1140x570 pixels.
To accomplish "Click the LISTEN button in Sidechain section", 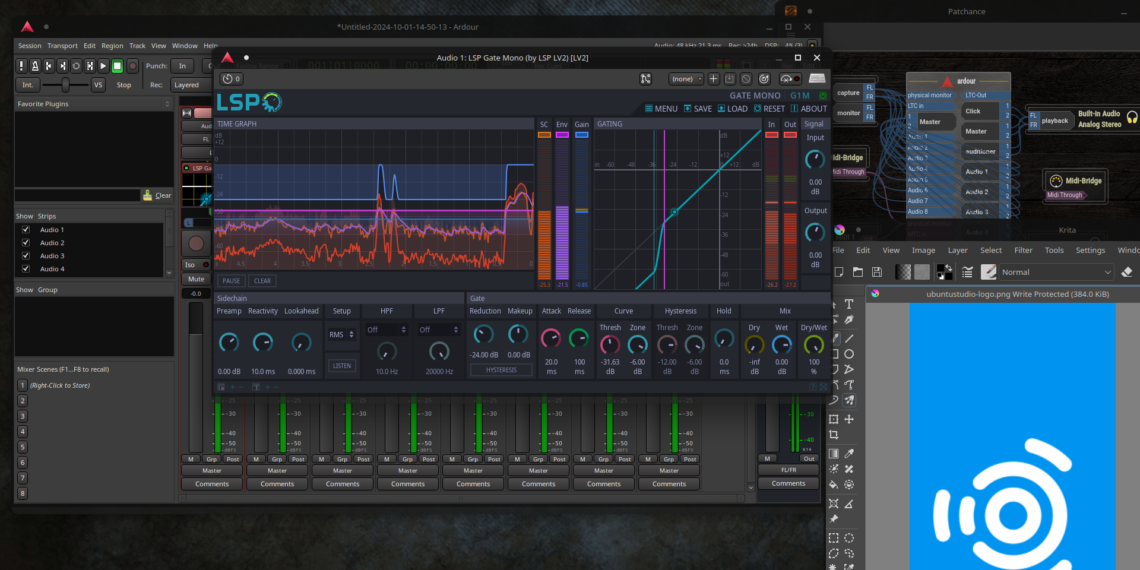I will (x=341, y=366).
